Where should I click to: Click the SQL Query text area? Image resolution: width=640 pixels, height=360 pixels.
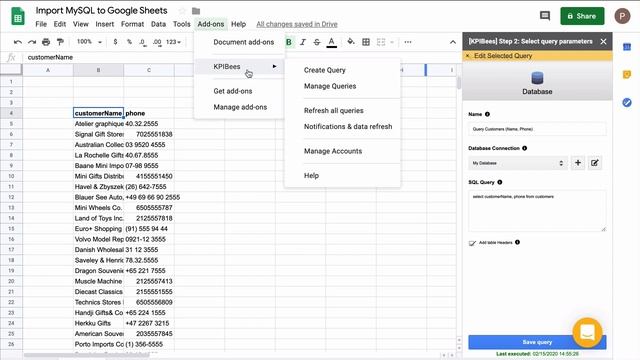537,211
